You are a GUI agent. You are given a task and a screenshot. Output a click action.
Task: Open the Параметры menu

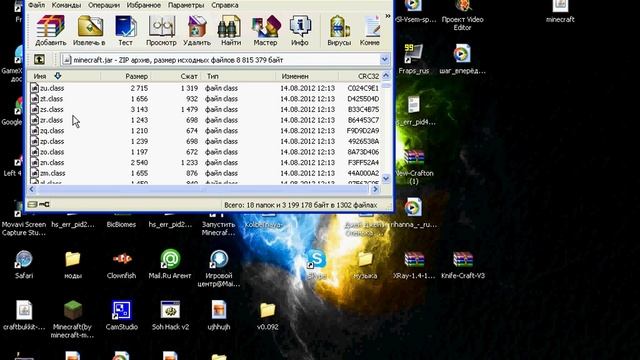tap(186, 5)
